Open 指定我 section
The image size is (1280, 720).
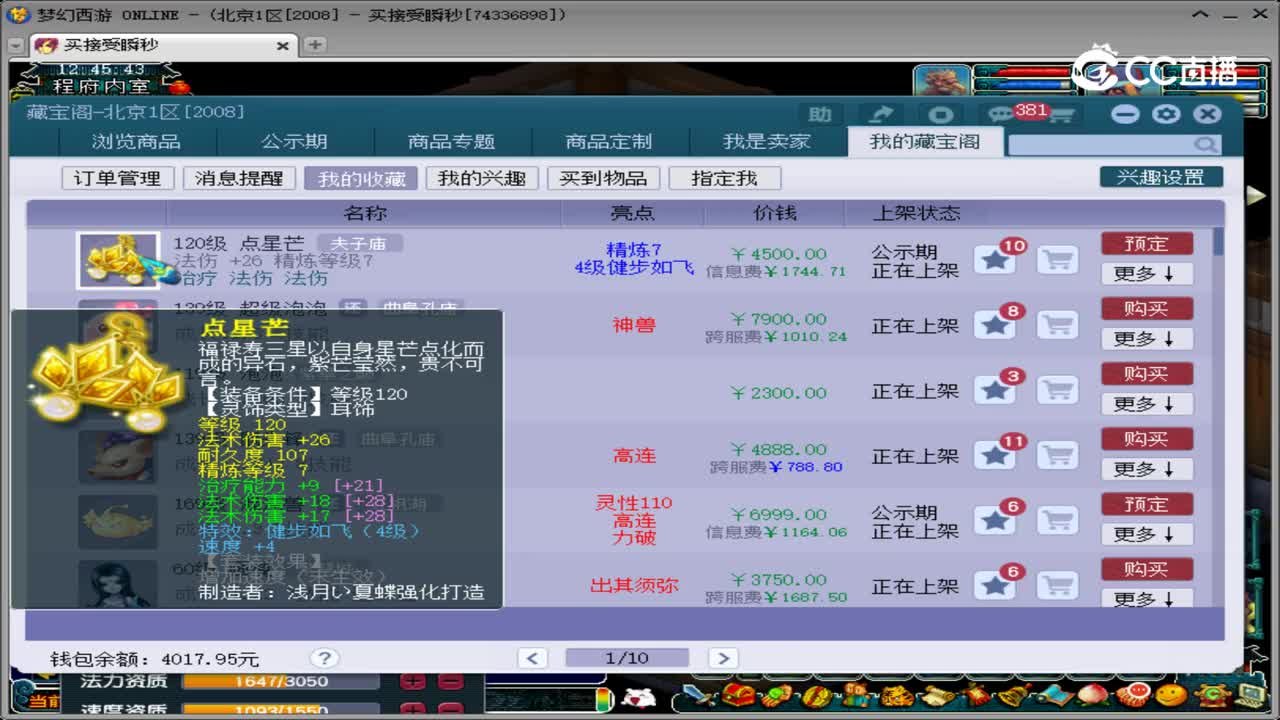[x=725, y=179]
